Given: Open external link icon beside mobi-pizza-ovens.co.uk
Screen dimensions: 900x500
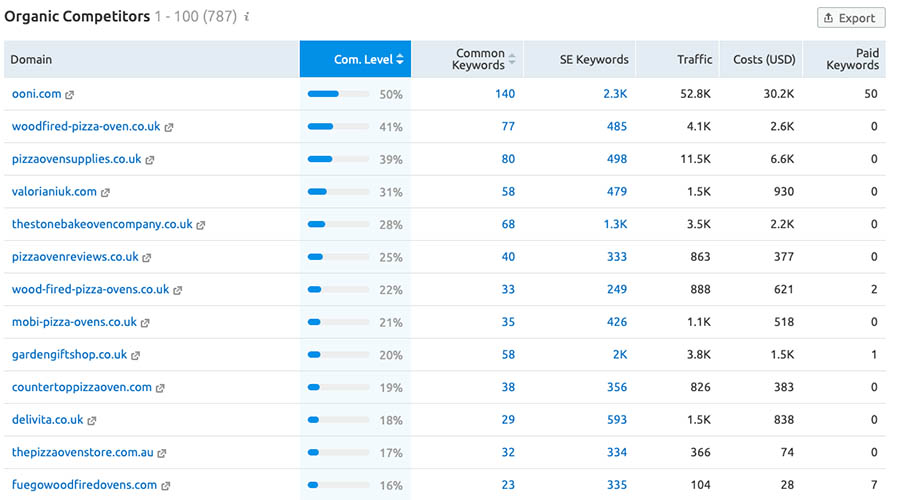Looking at the screenshot, I should [145, 323].
